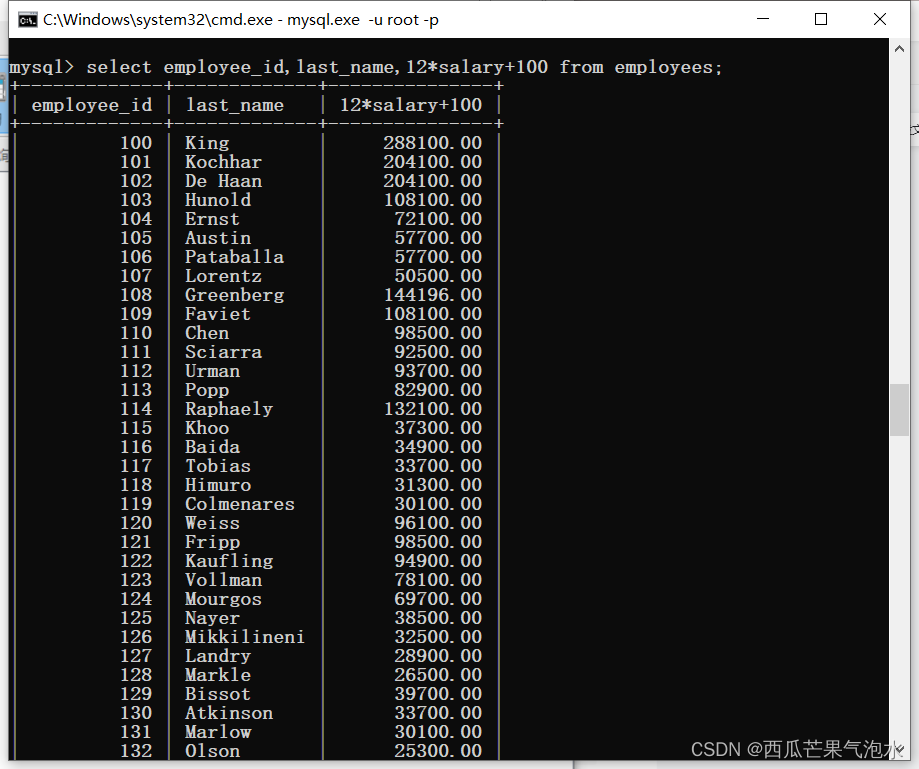Click last name Atkinson
The image size is (919, 769).
(x=229, y=713)
